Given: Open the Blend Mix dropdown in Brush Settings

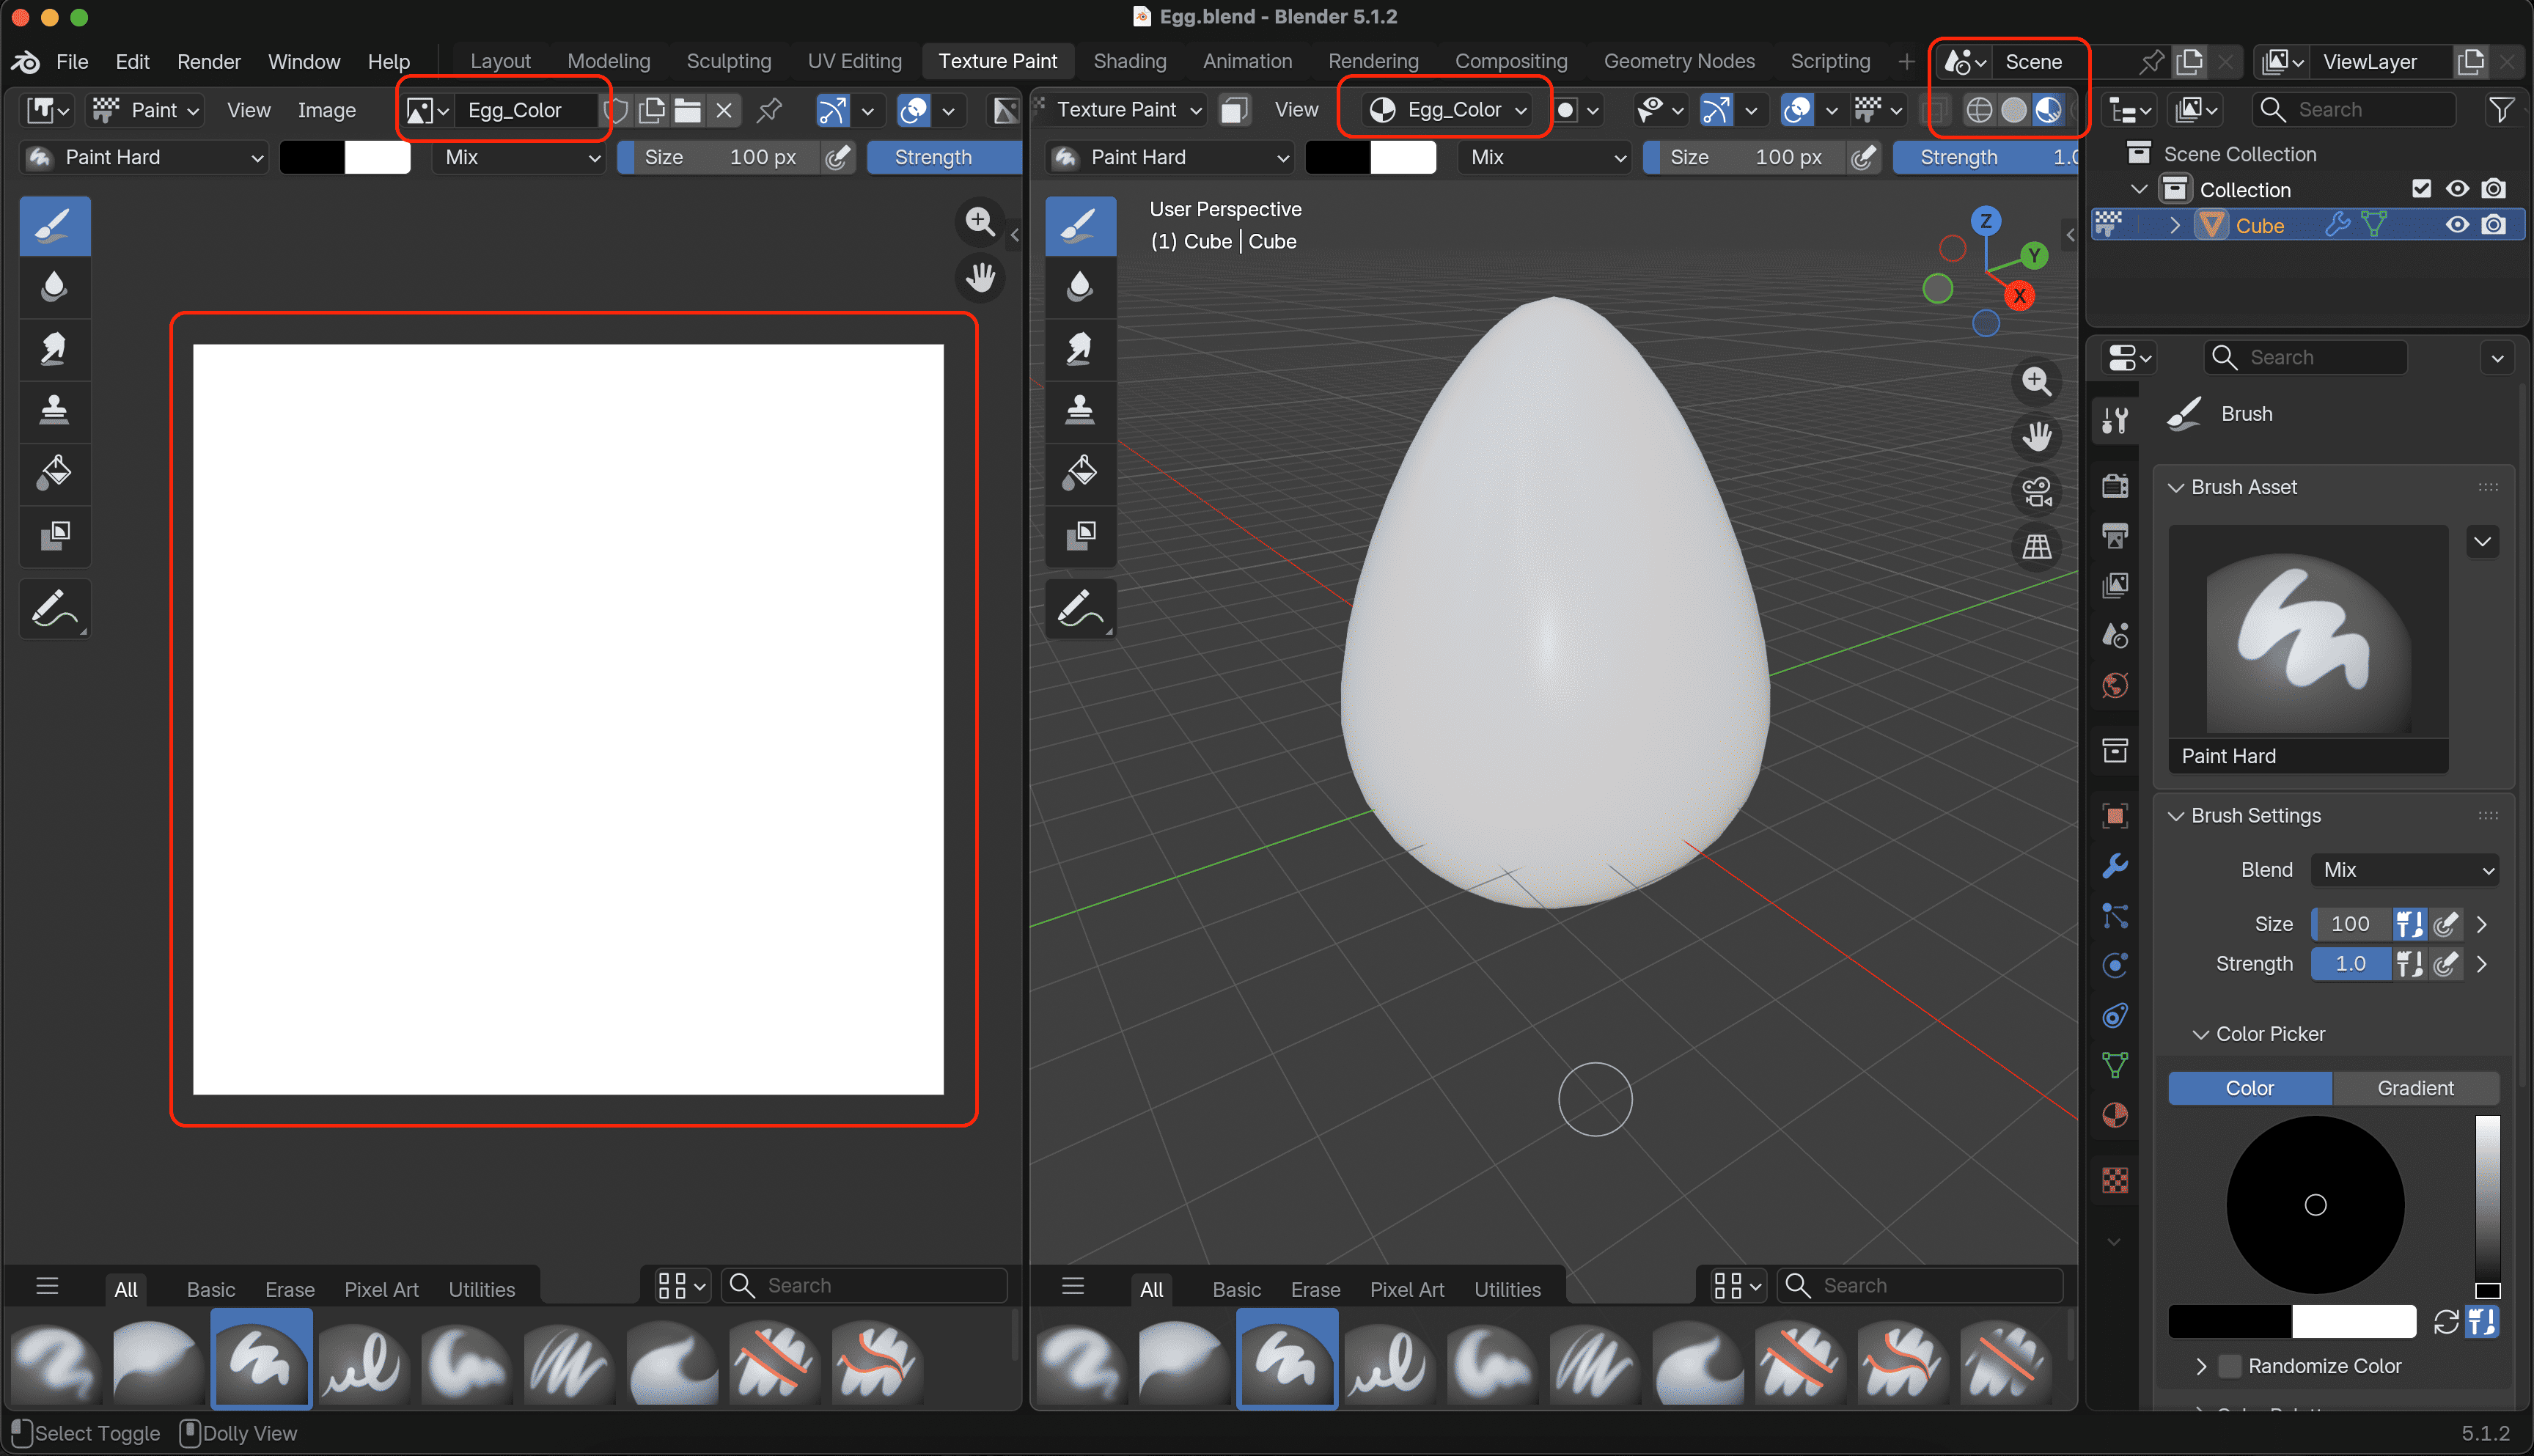Looking at the screenshot, I should 2404,870.
